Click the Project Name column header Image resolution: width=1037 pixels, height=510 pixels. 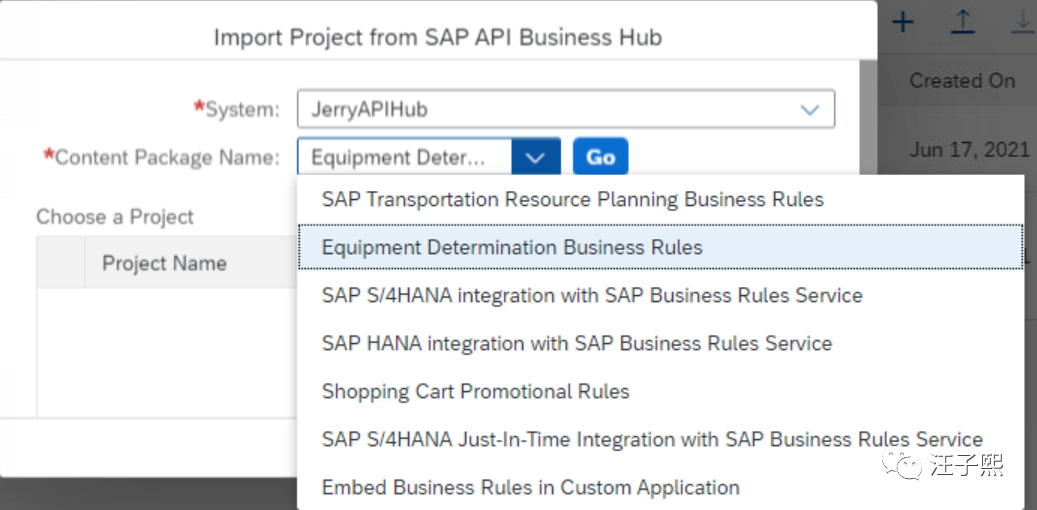(164, 263)
